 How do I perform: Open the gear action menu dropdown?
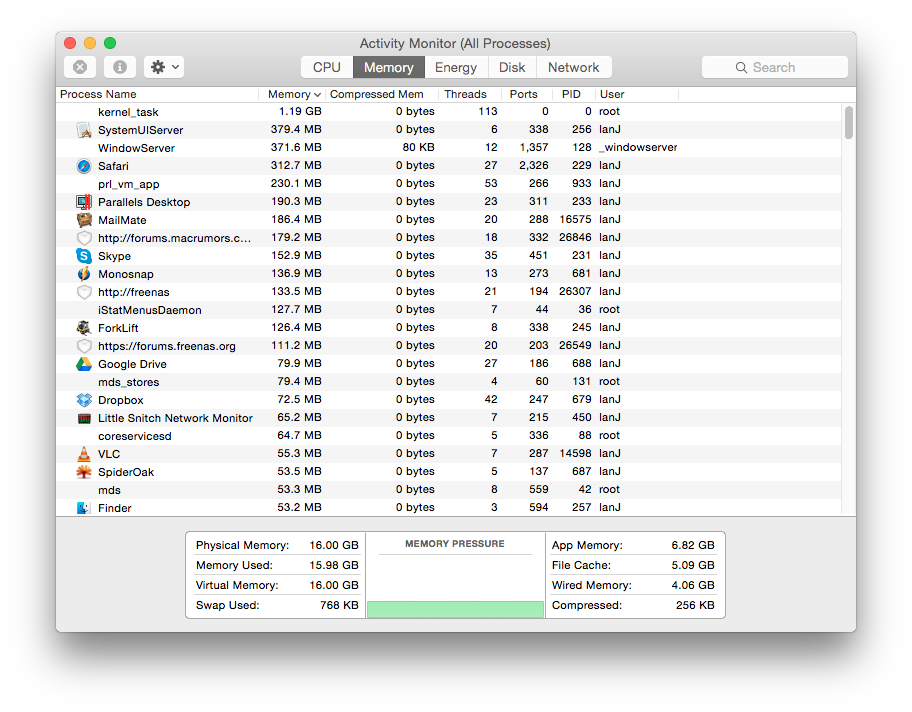click(165, 67)
